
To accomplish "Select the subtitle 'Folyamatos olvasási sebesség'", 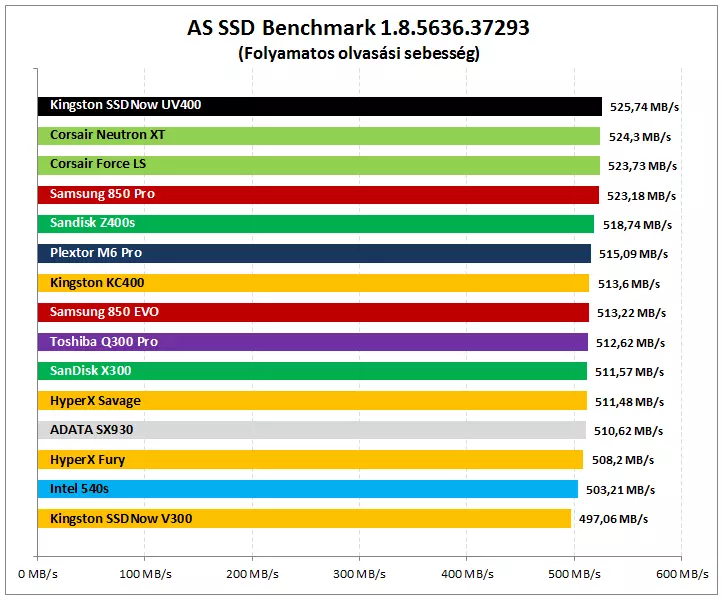I will [359, 53].
